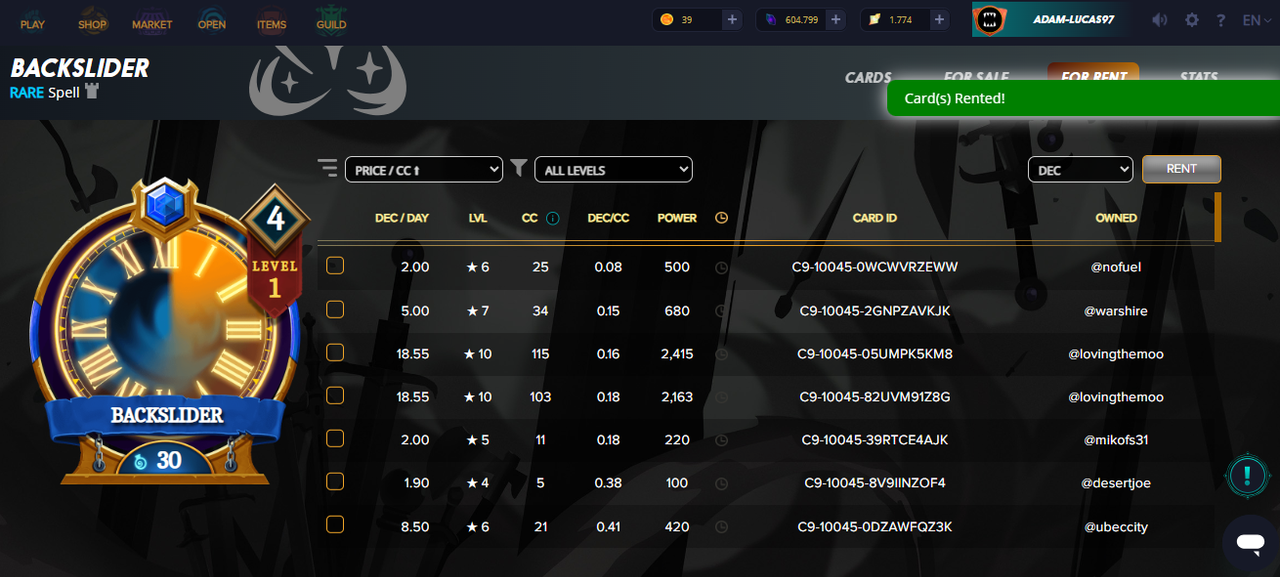Click the exclamation alert icon
The width and height of the screenshot is (1280, 577).
[x=1248, y=475]
